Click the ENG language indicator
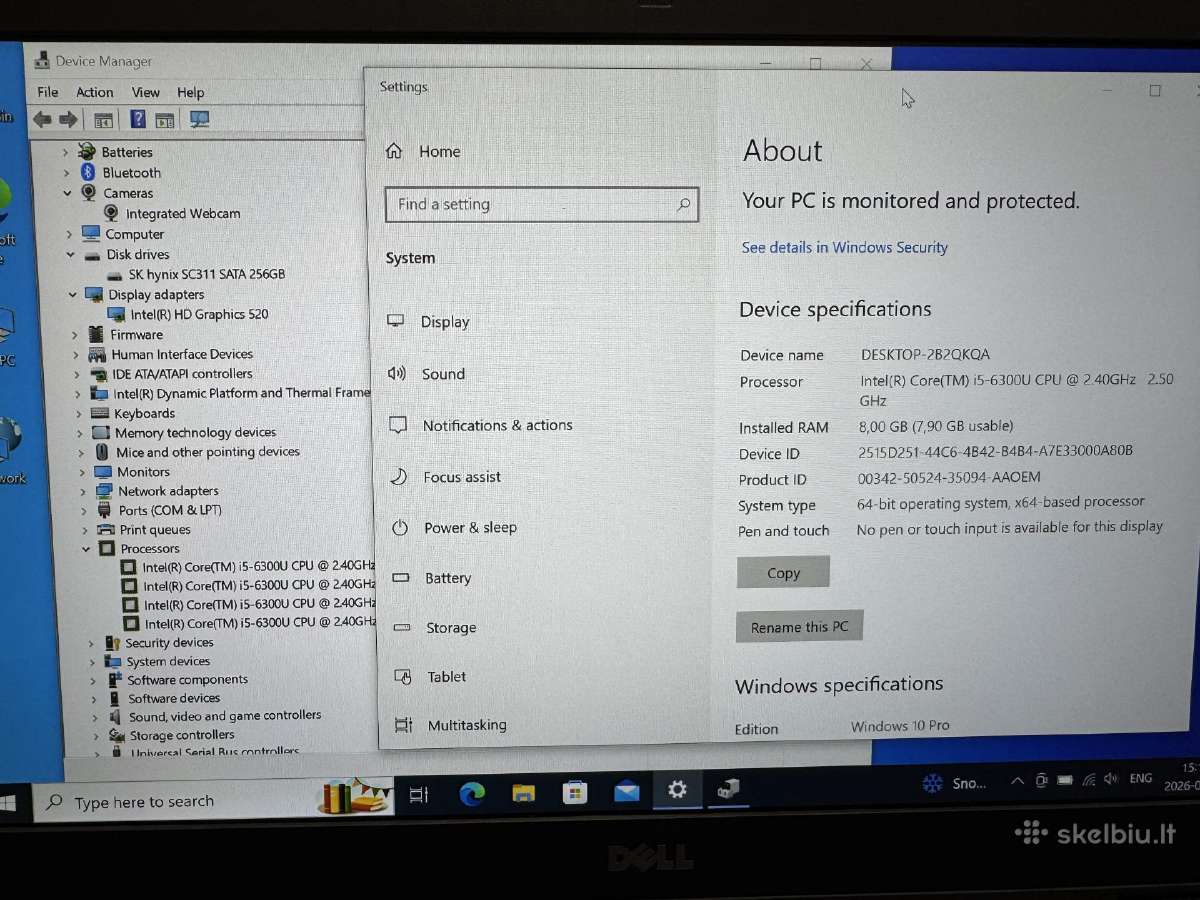 pyautogui.click(x=1140, y=778)
